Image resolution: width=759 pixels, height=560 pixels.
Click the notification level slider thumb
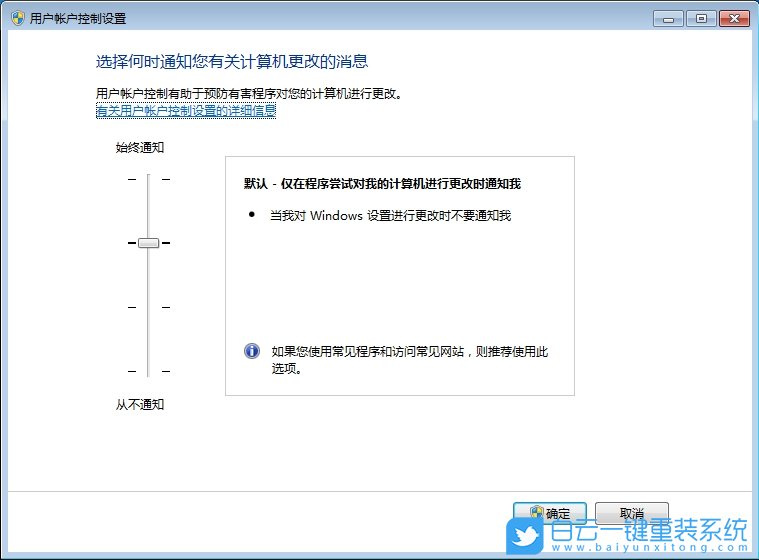(x=149, y=243)
